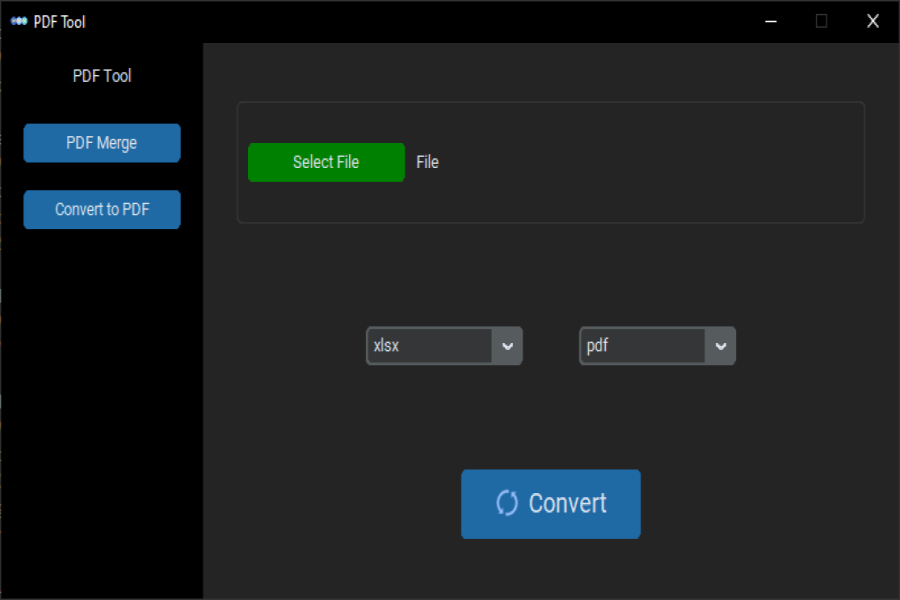Switch to Convert to PDF section
900x600 pixels.
click(102, 210)
